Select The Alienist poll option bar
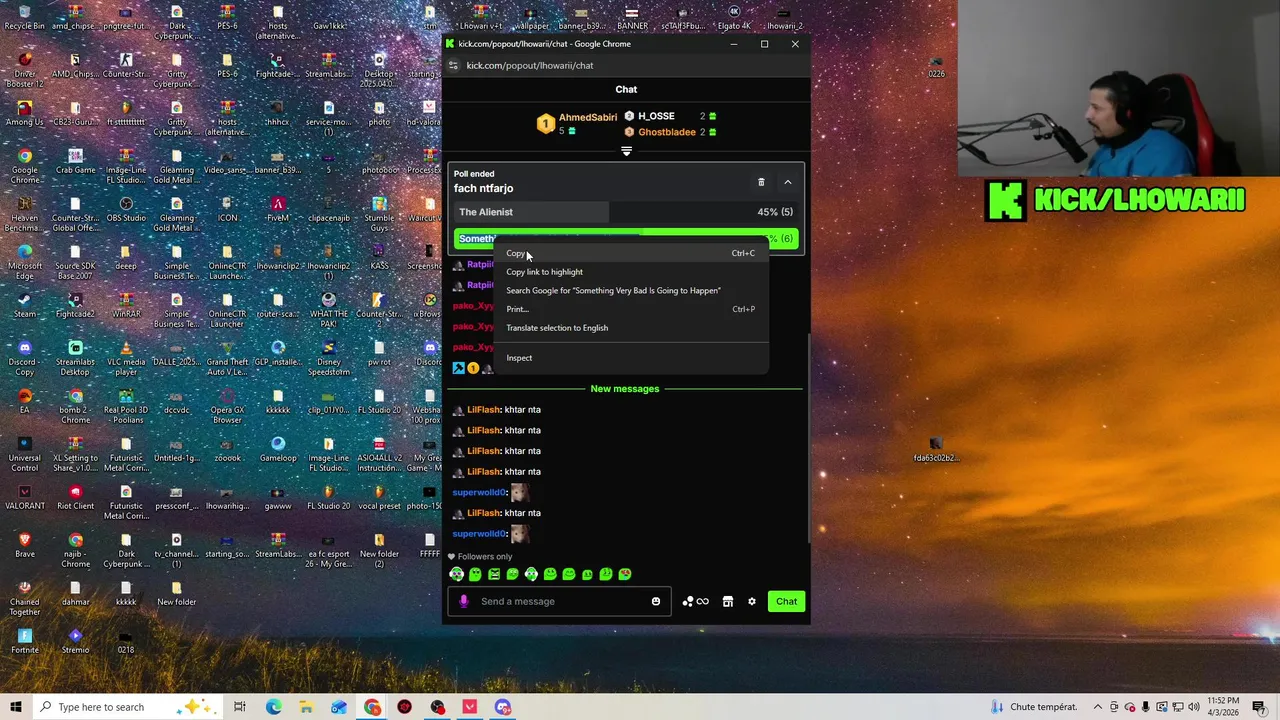The width and height of the screenshot is (1280, 720). (626, 212)
